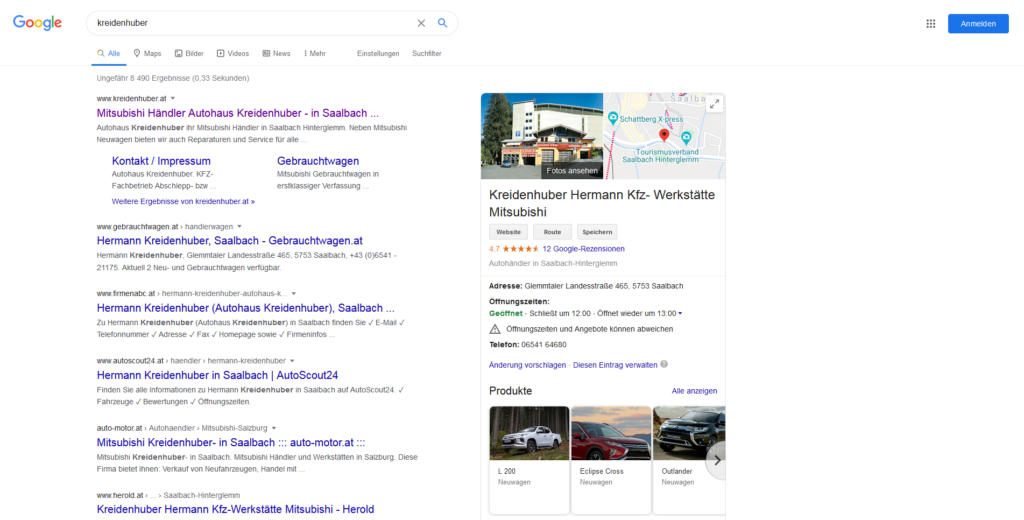Switch to the News tab

pyautogui.click(x=276, y=54)
